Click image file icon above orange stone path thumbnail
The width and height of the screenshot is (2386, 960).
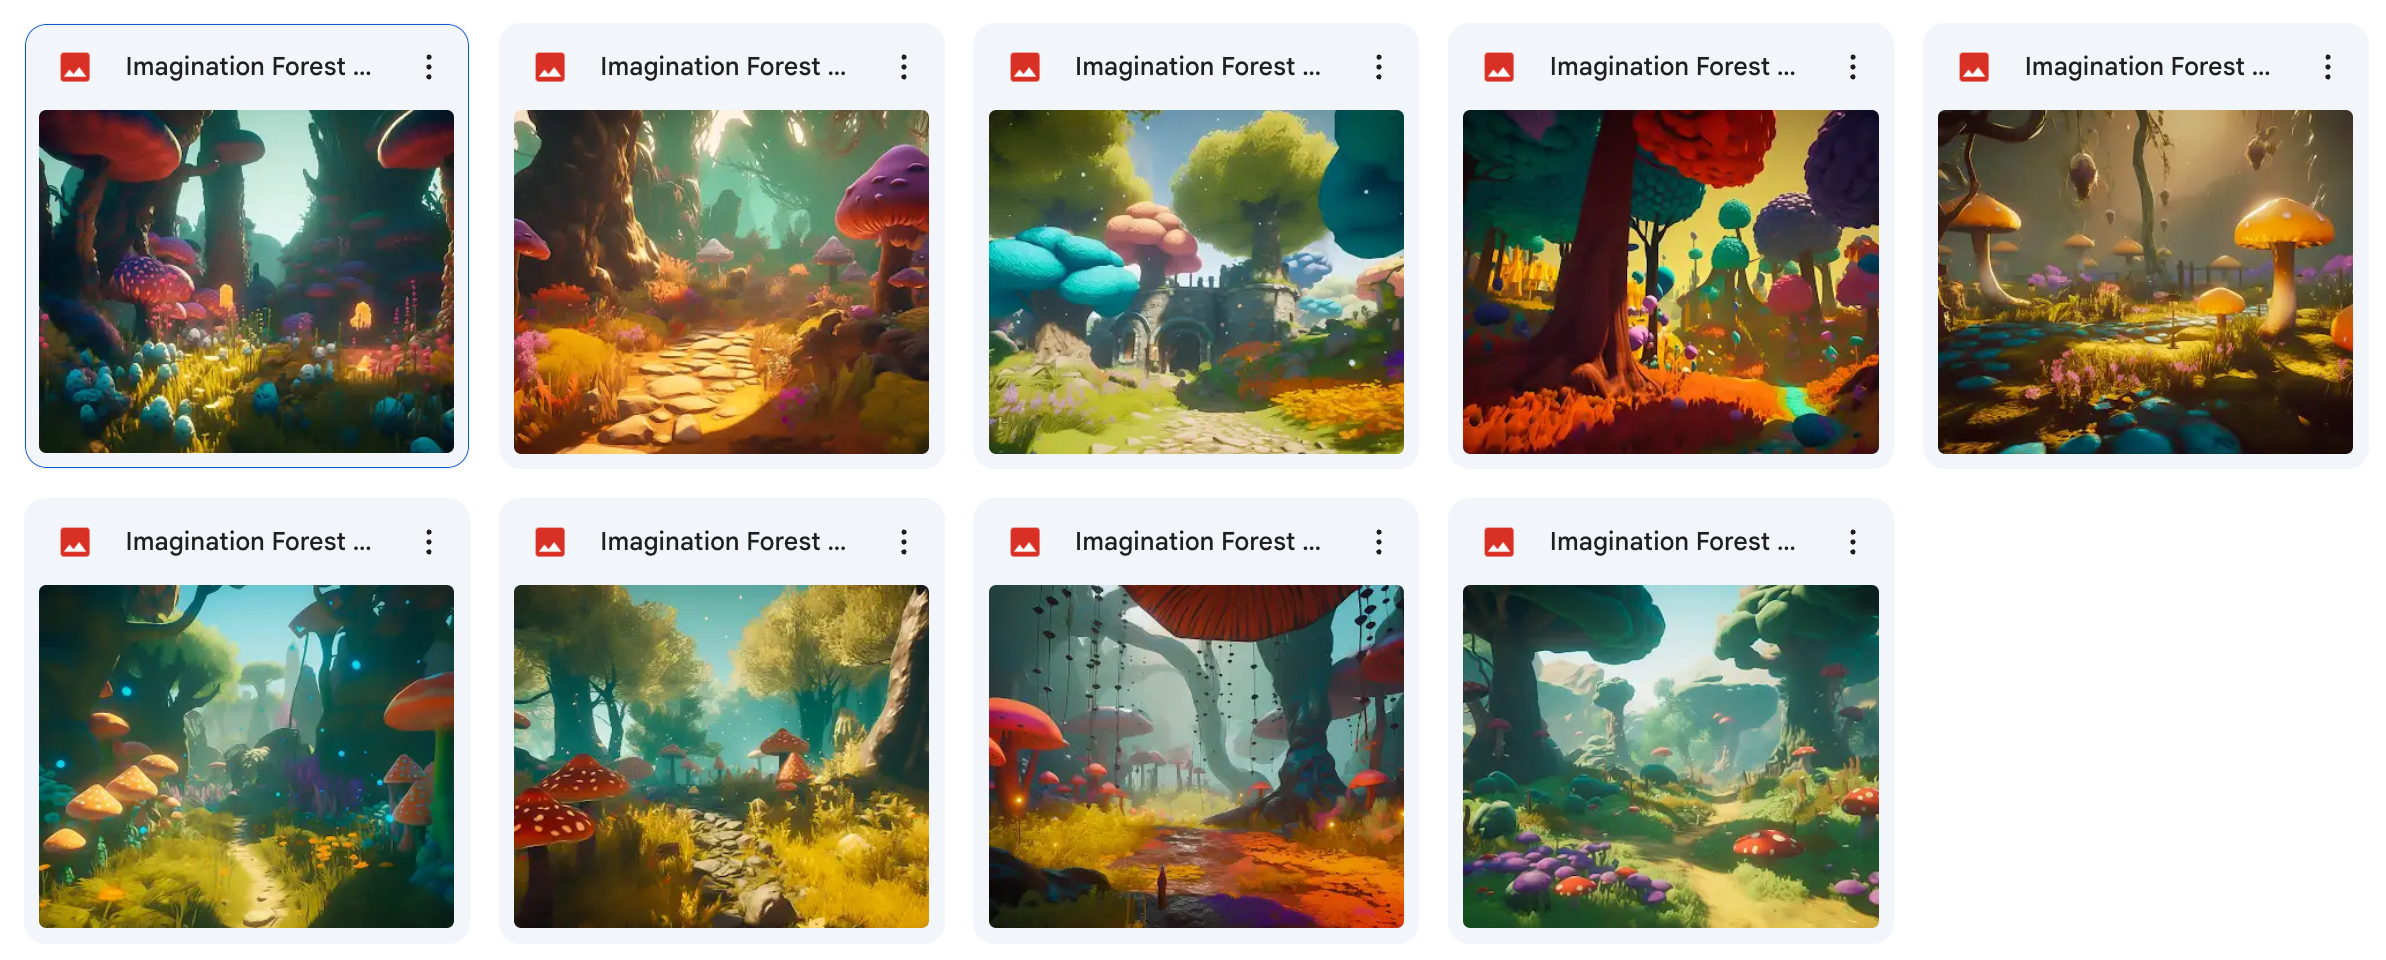[550, 67]
